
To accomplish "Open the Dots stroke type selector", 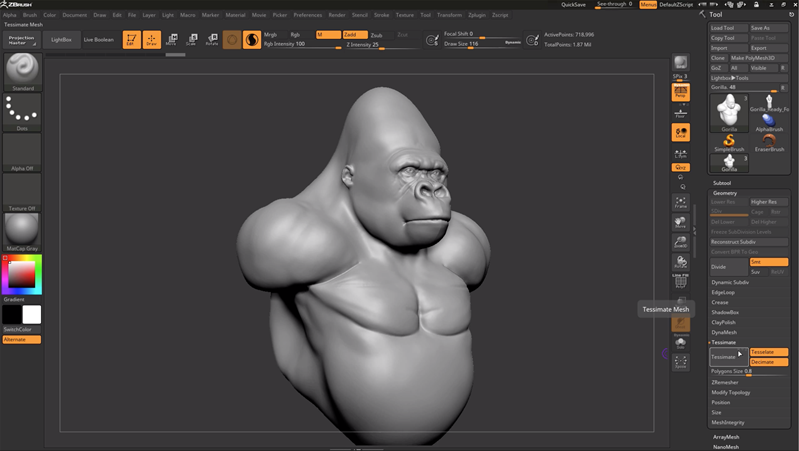I will click(x=22, y=112).
